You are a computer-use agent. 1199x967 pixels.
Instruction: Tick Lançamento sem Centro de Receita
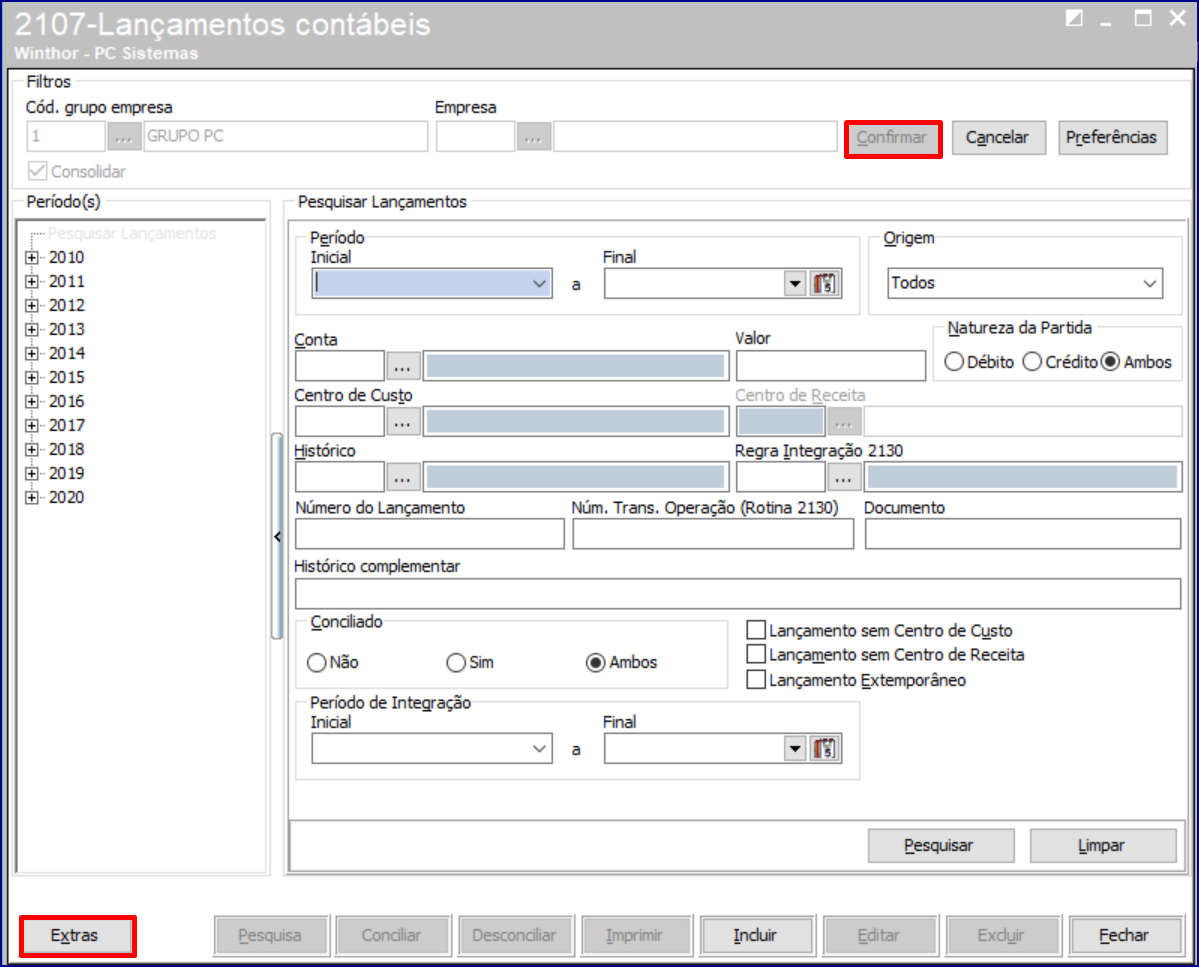(x=756, y=654)
